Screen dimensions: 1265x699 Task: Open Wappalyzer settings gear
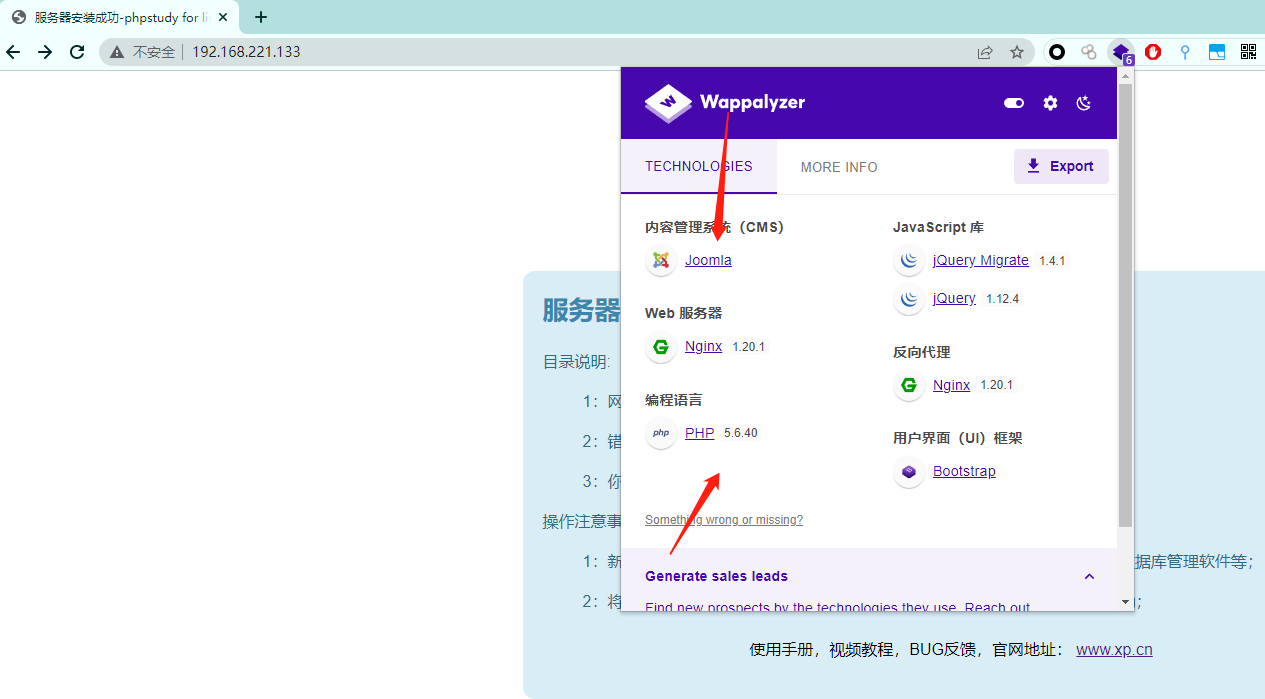pos(1050,103)
